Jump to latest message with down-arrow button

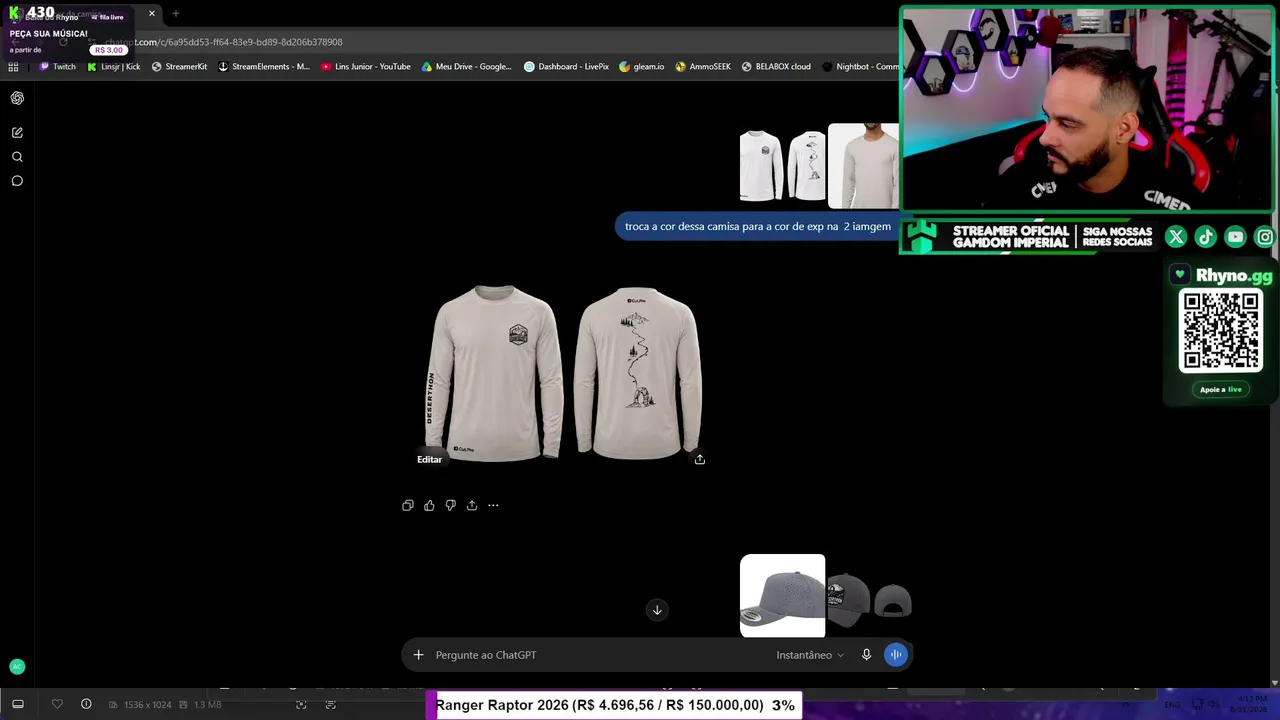[657, 610]
